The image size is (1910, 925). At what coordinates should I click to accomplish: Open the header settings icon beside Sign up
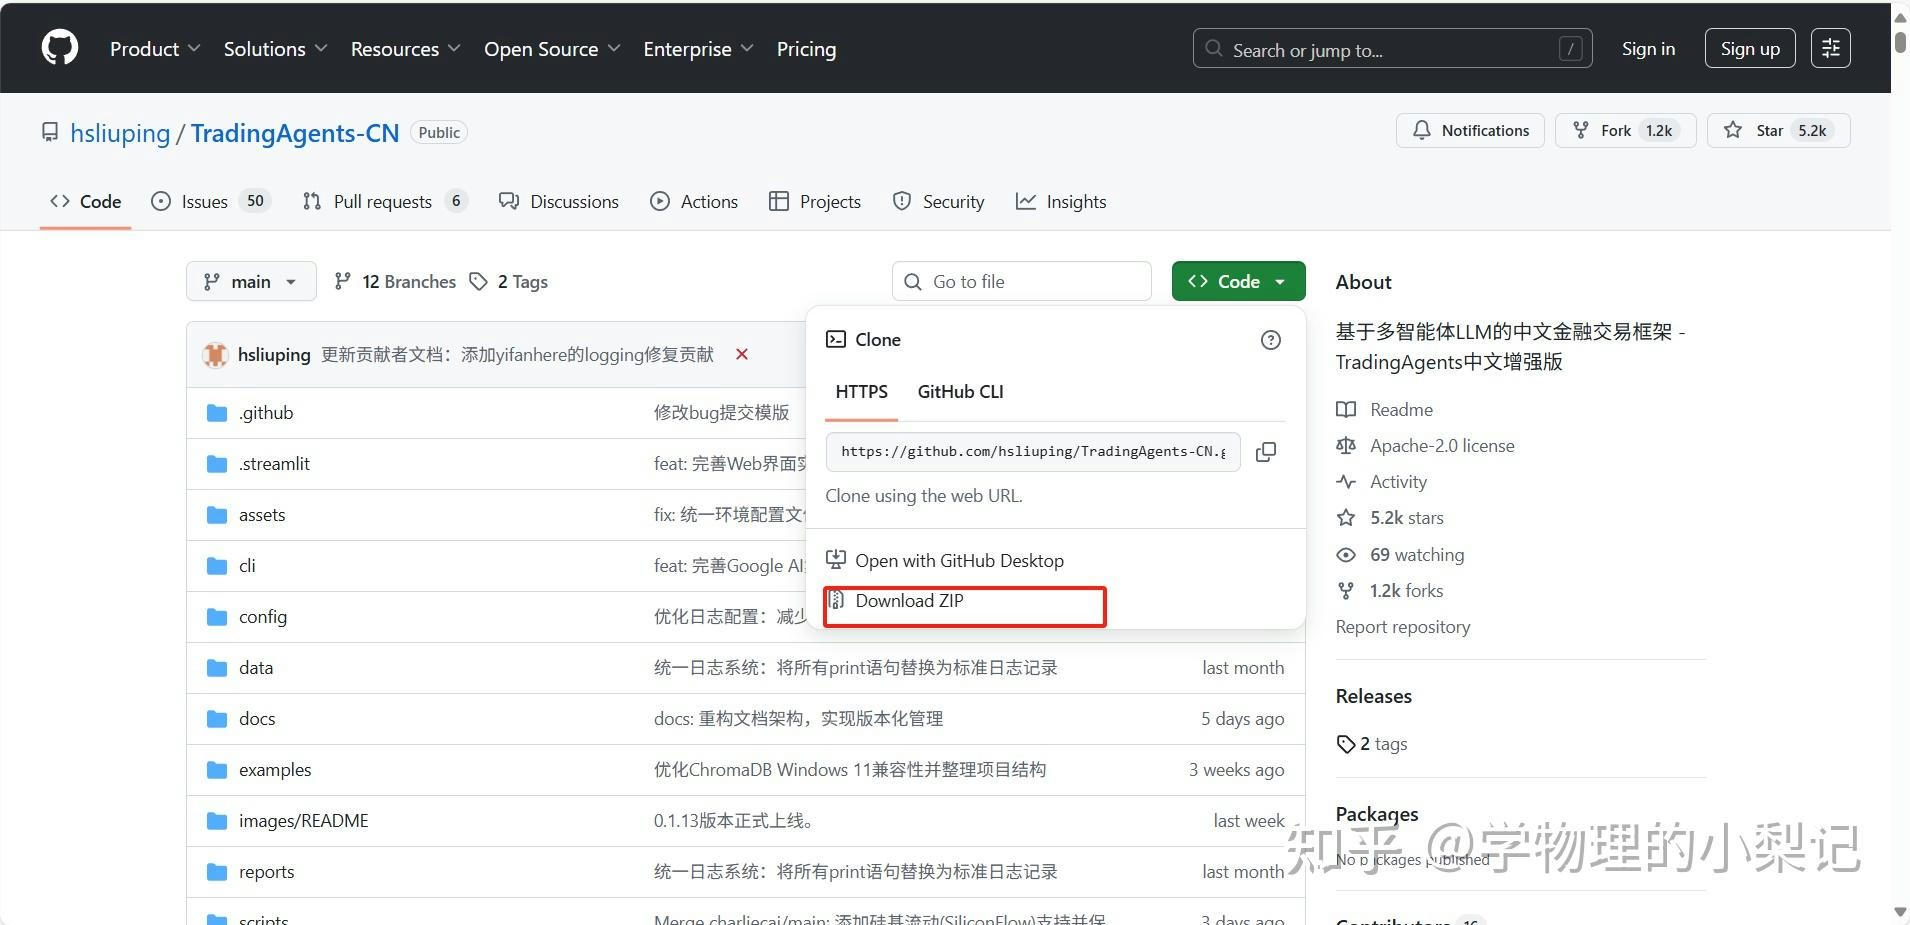1830,48
